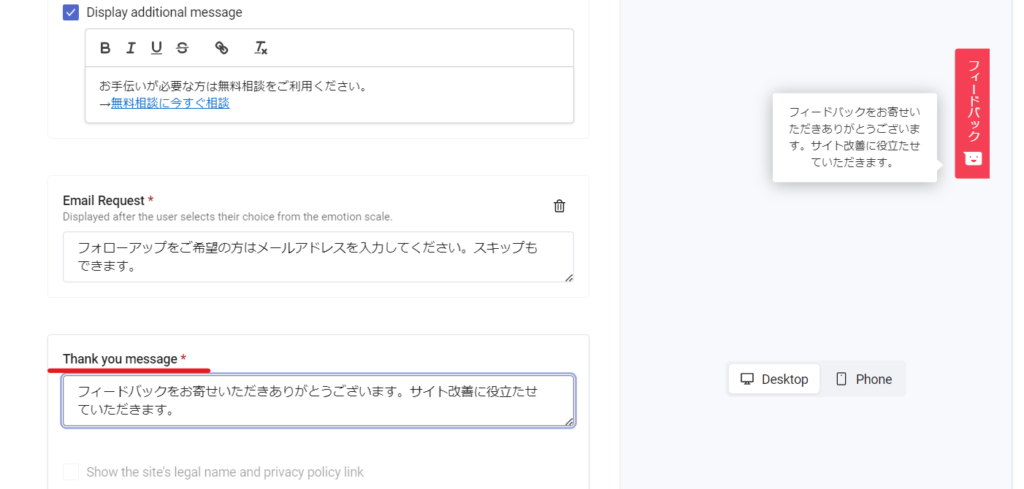This screenshot has height=489, width=1024.
Task: Click the Thank you message resize handle
Action: point(568,421)
